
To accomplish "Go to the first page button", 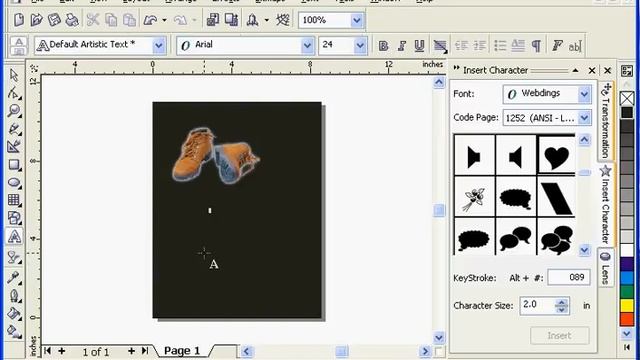I will (48, 351).
